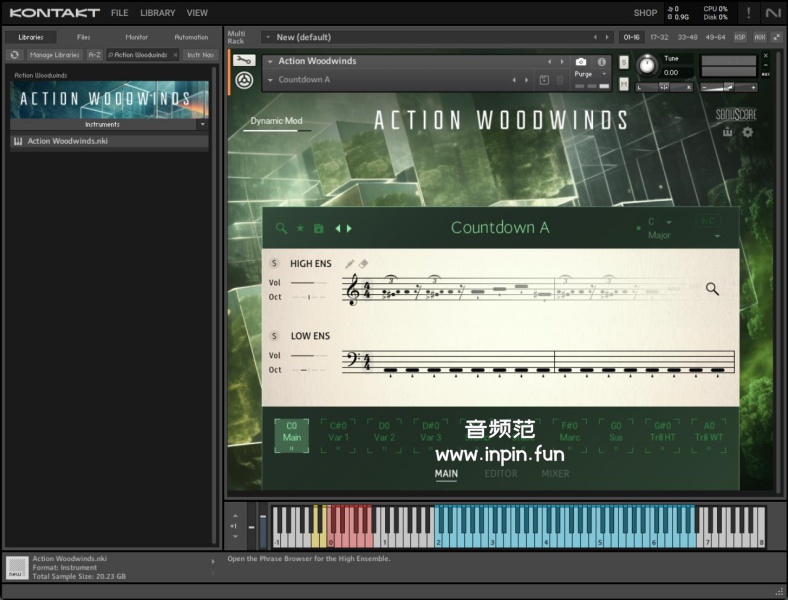Open the Purge dropdown menu

pos(589,74)
